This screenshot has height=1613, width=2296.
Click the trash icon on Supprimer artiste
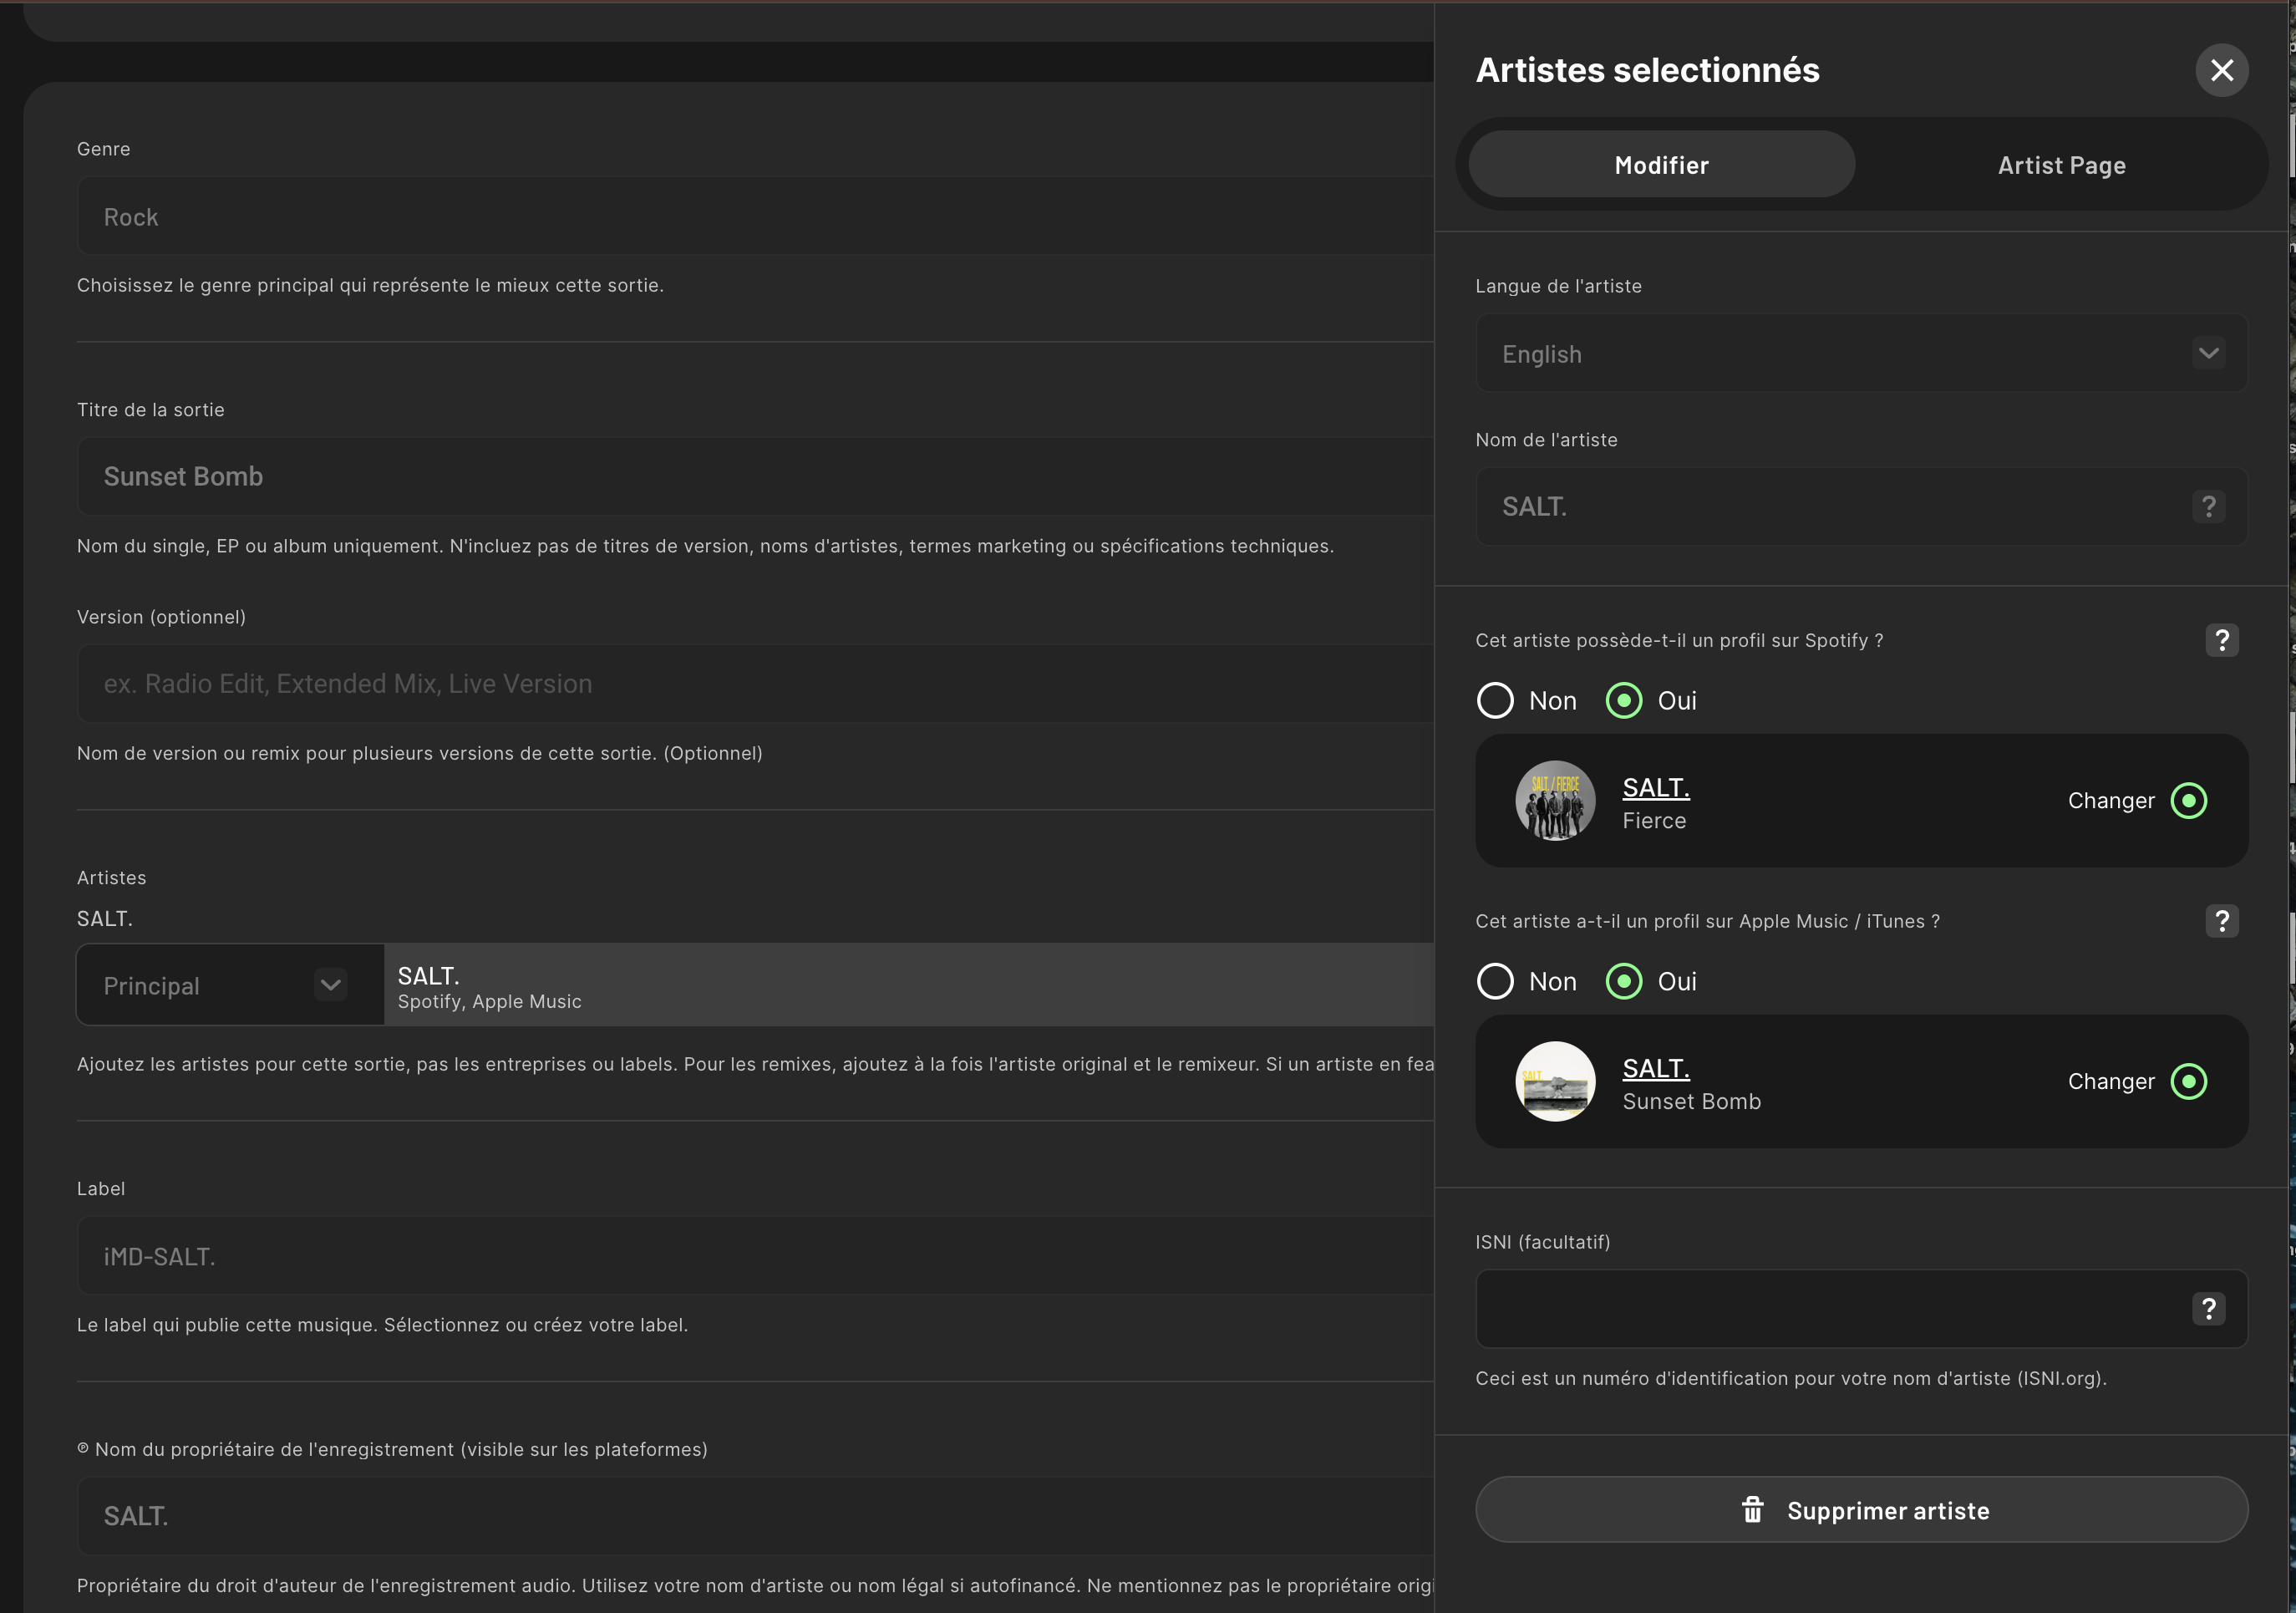(1752, 1510)
